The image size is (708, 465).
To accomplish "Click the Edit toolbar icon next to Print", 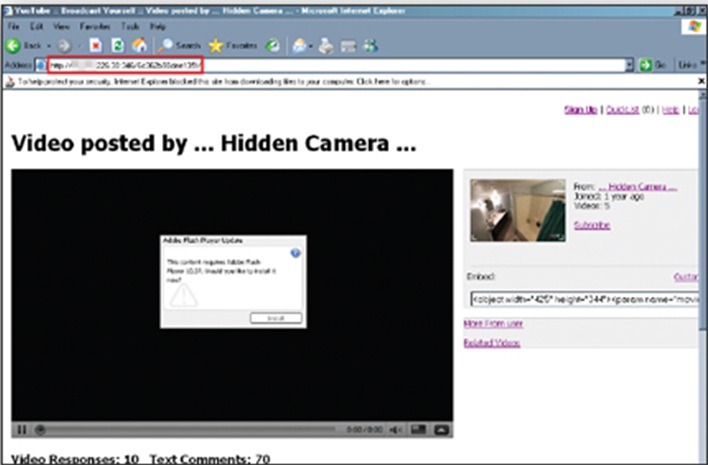I will coord(348,46).
